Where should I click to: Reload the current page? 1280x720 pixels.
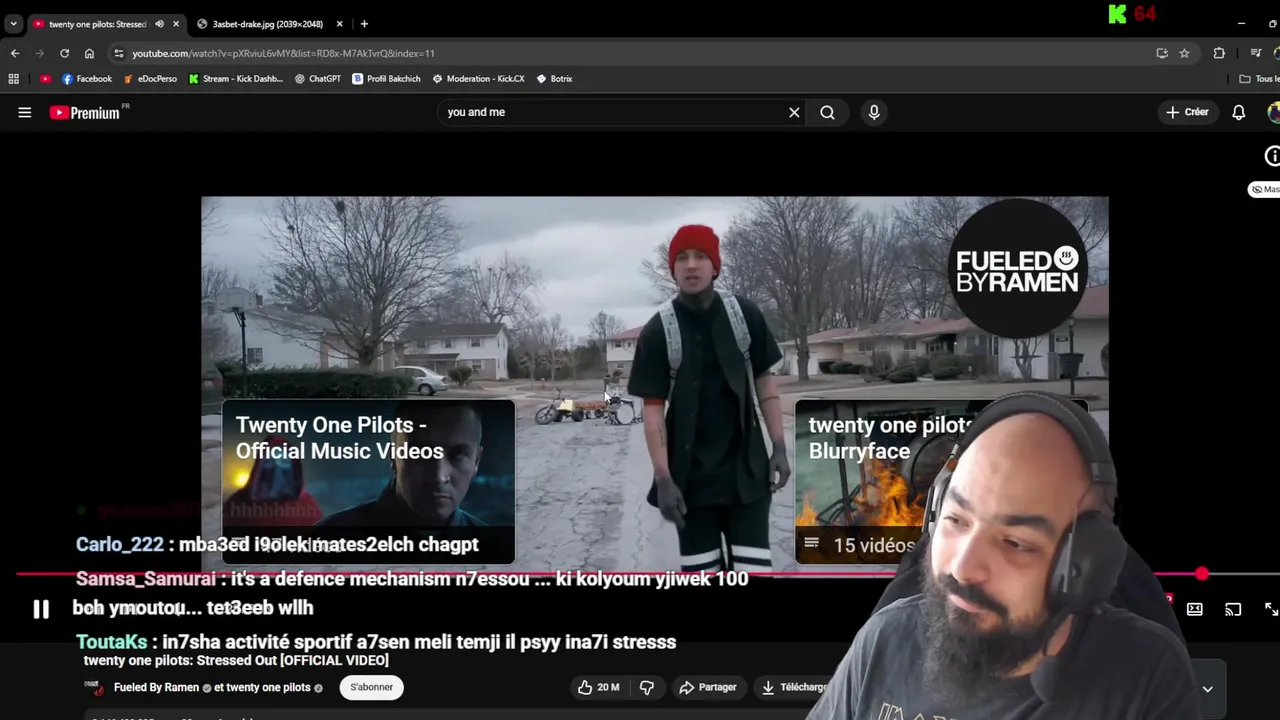click(x=64, y=53)
